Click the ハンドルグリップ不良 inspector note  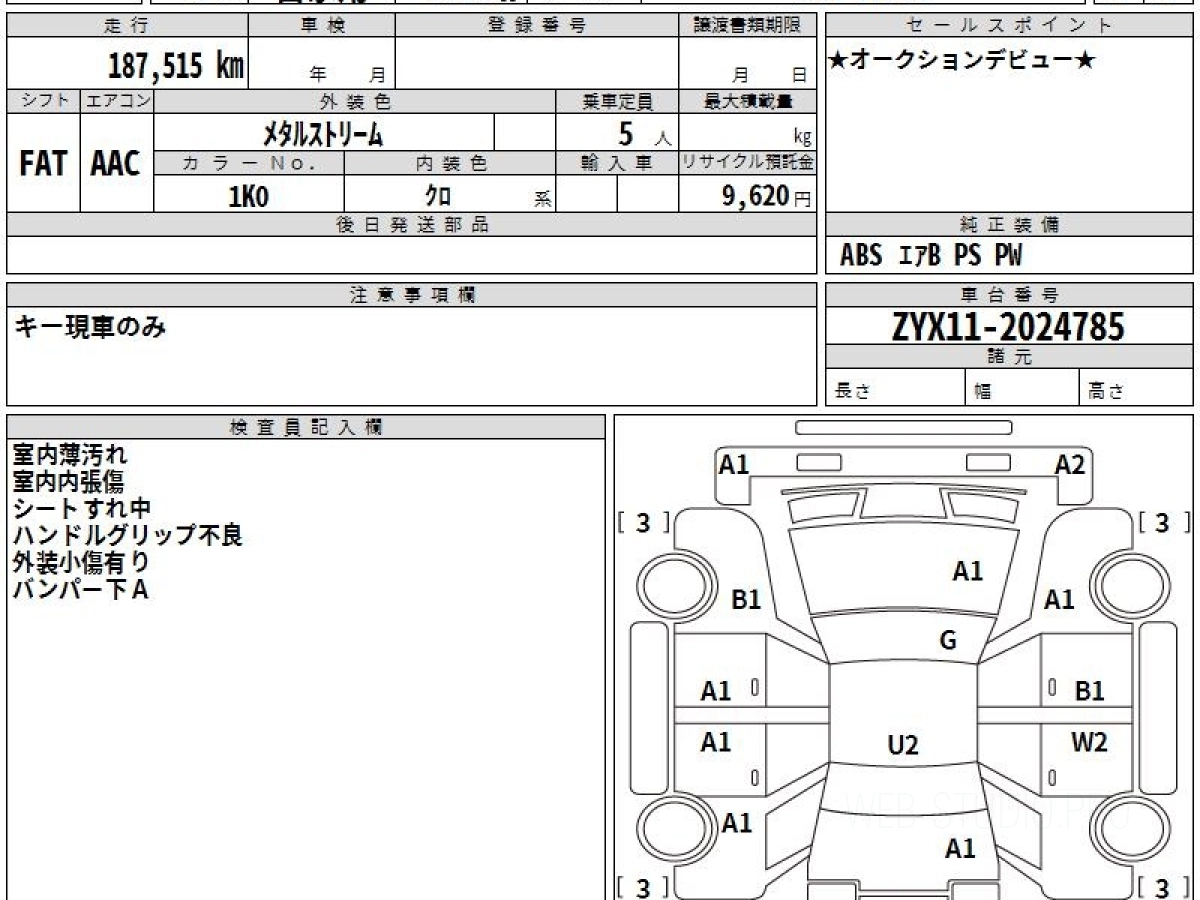coord(127,536)
